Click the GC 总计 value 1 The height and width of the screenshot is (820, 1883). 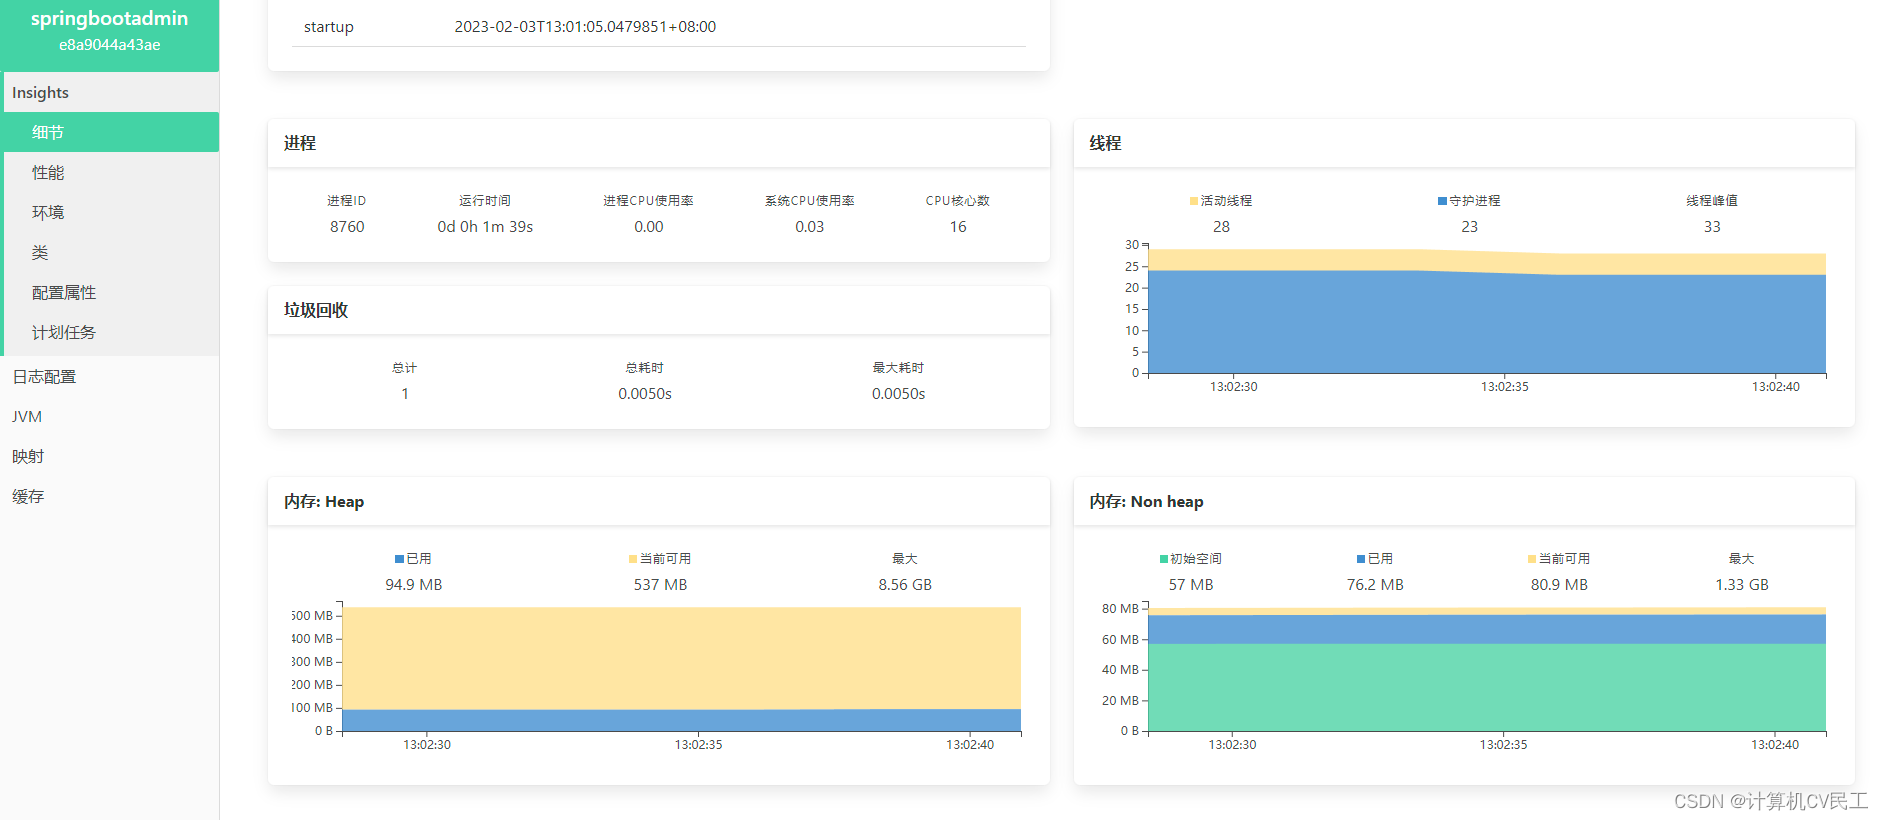tap(405, 394)
